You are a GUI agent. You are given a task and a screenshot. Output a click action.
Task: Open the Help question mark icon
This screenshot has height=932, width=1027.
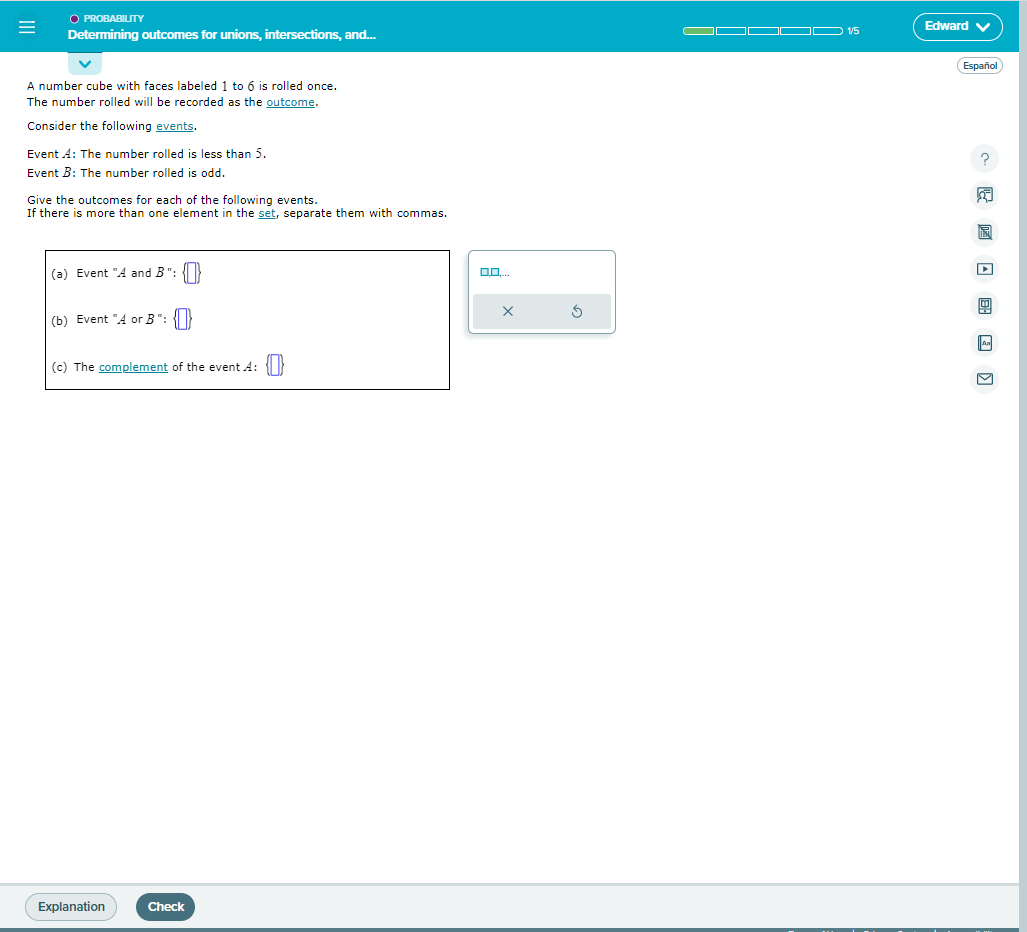[984, 158]
